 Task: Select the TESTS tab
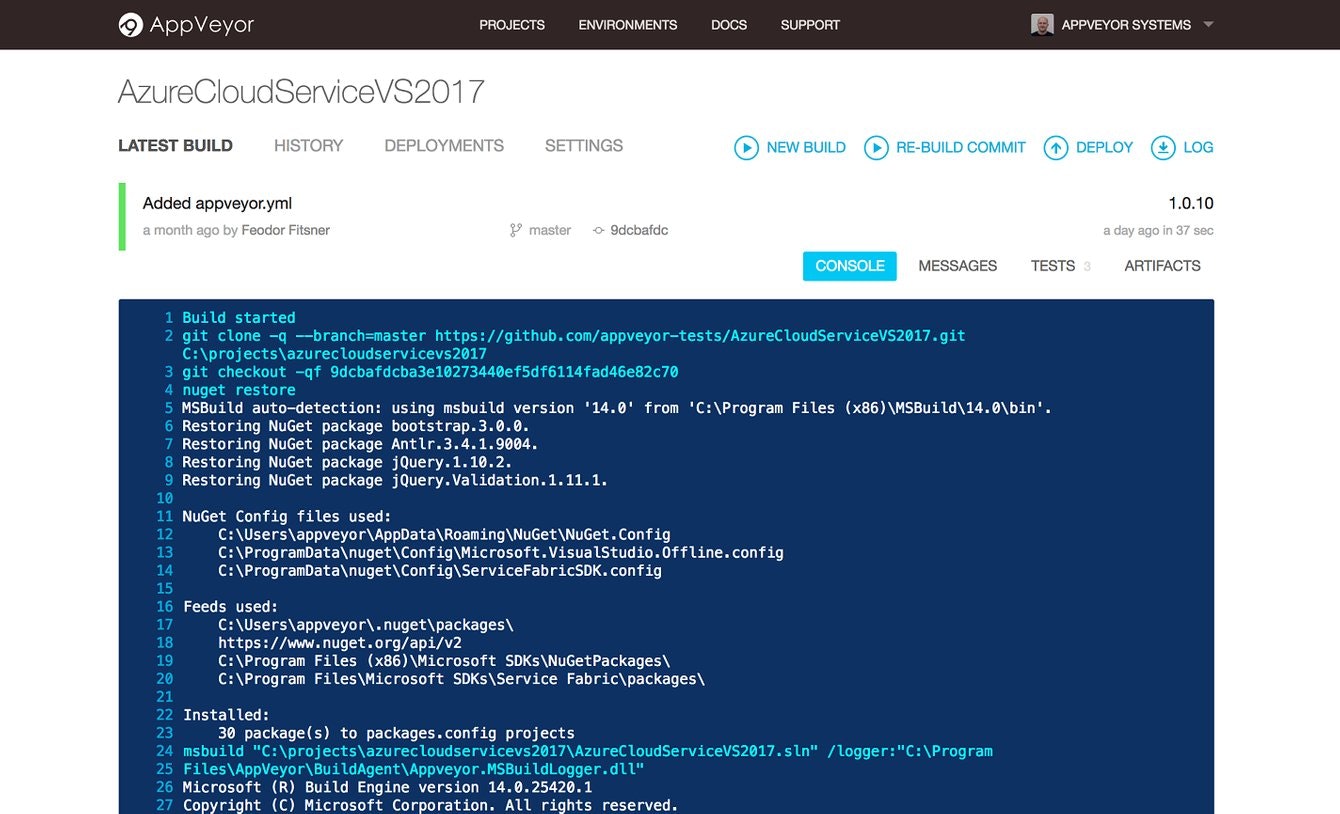coord(1053,266)
